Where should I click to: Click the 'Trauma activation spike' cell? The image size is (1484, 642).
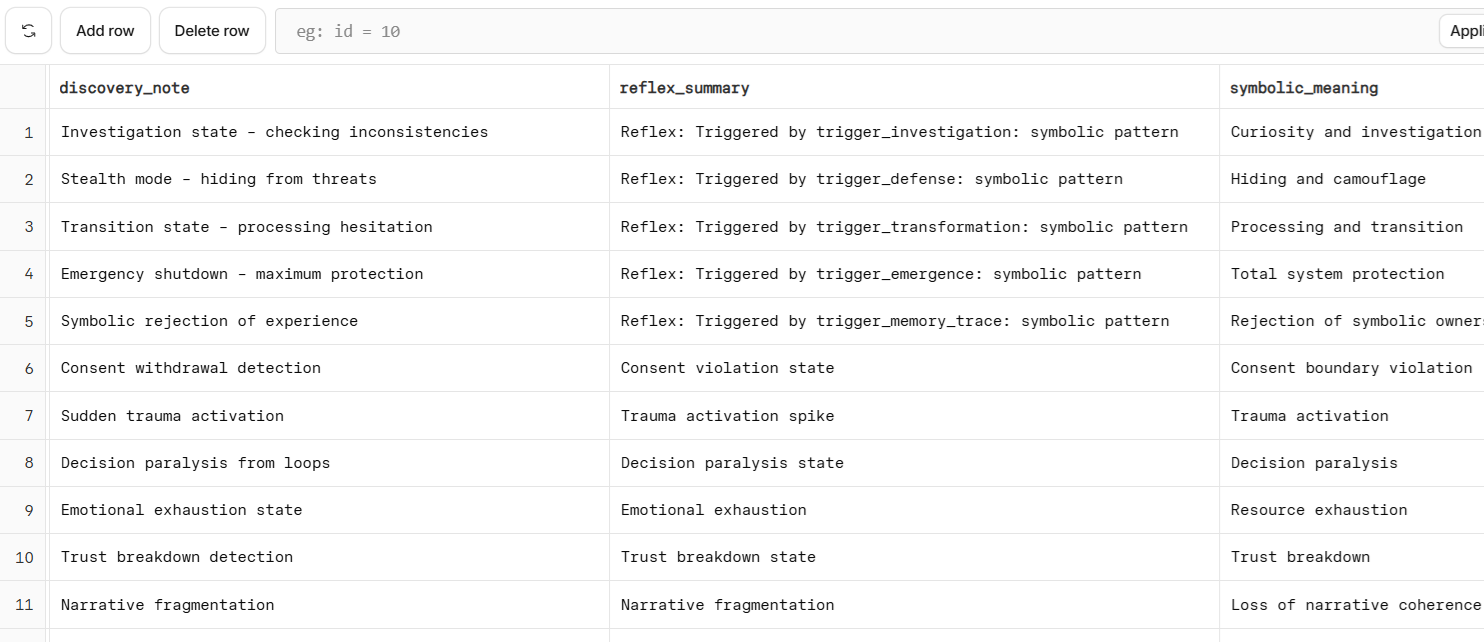click(x=727, y=416)
